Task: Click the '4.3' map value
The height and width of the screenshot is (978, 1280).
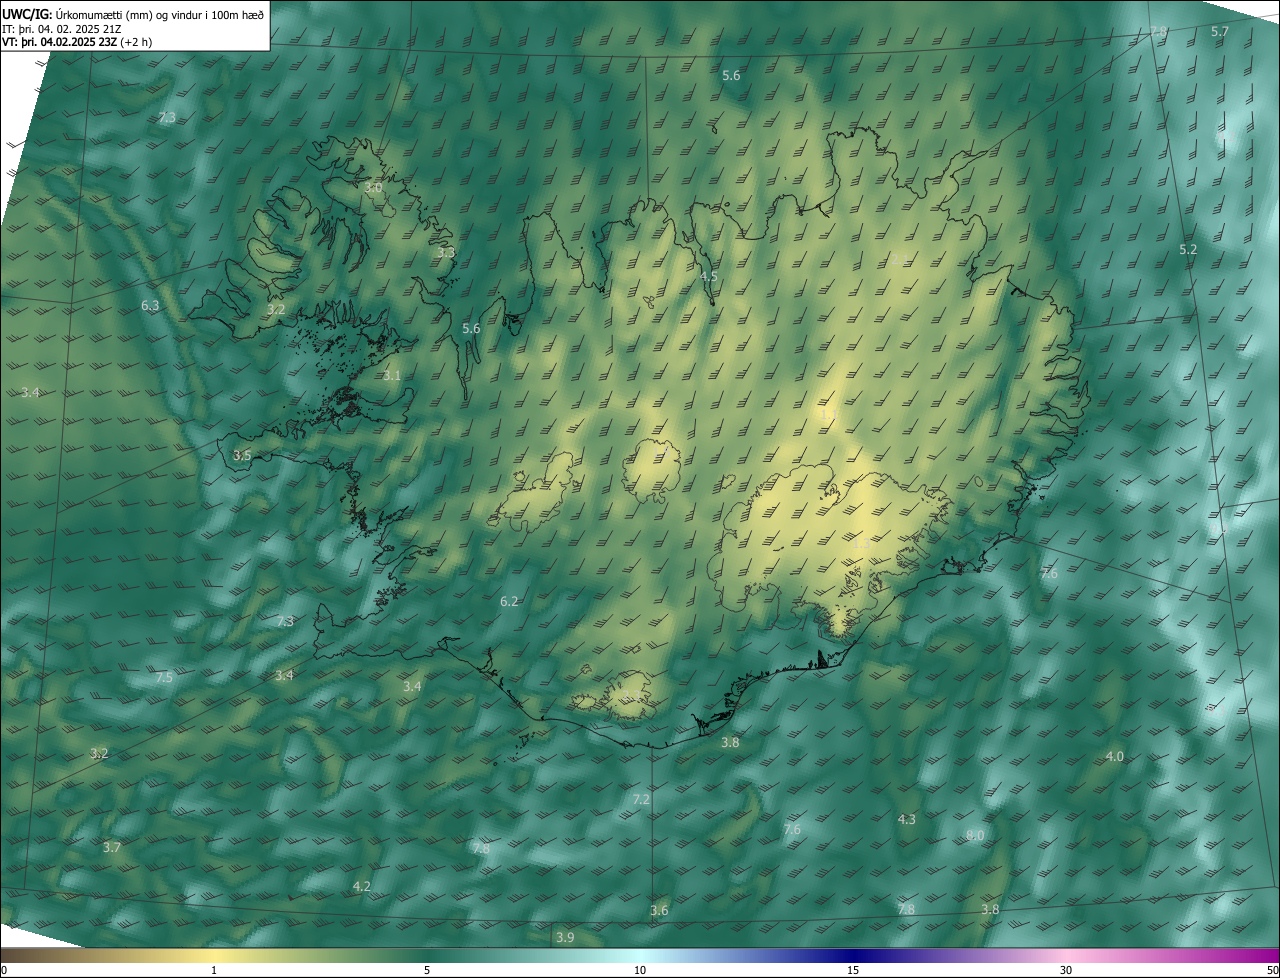Action: point(907,820)
